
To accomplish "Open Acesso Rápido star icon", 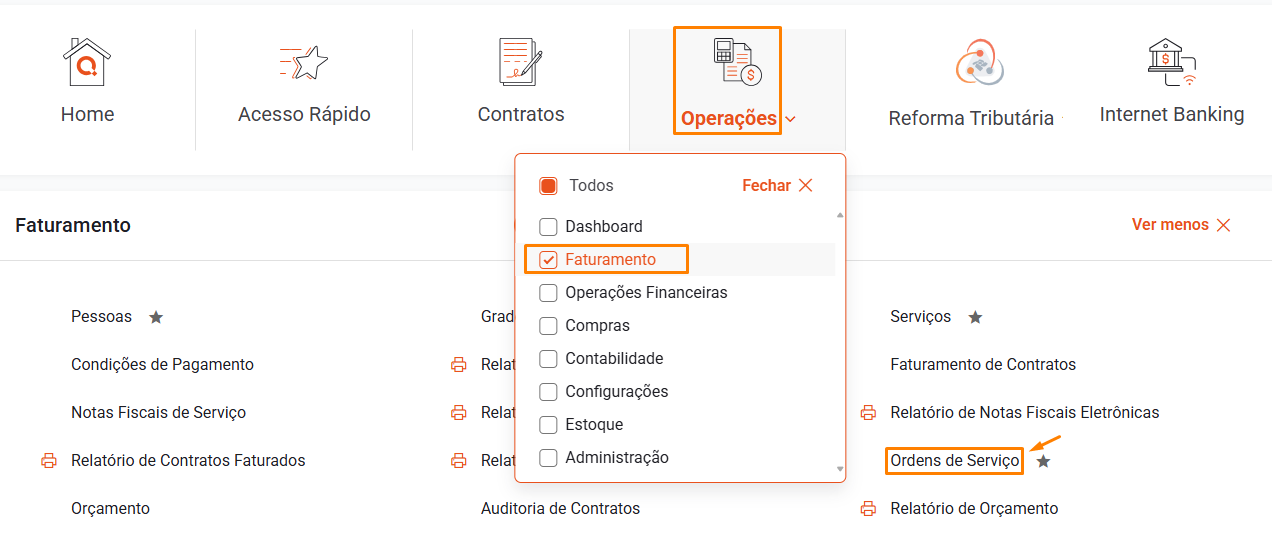I will click(304, 63).
